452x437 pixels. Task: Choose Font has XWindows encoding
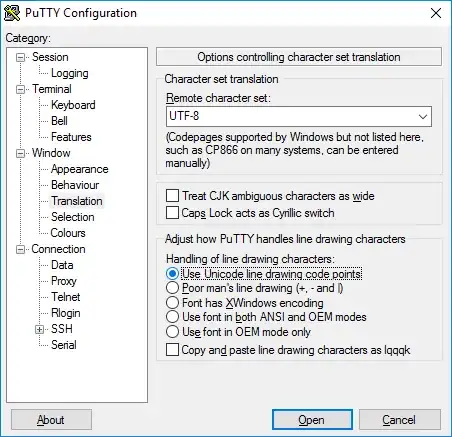[172, 303]
